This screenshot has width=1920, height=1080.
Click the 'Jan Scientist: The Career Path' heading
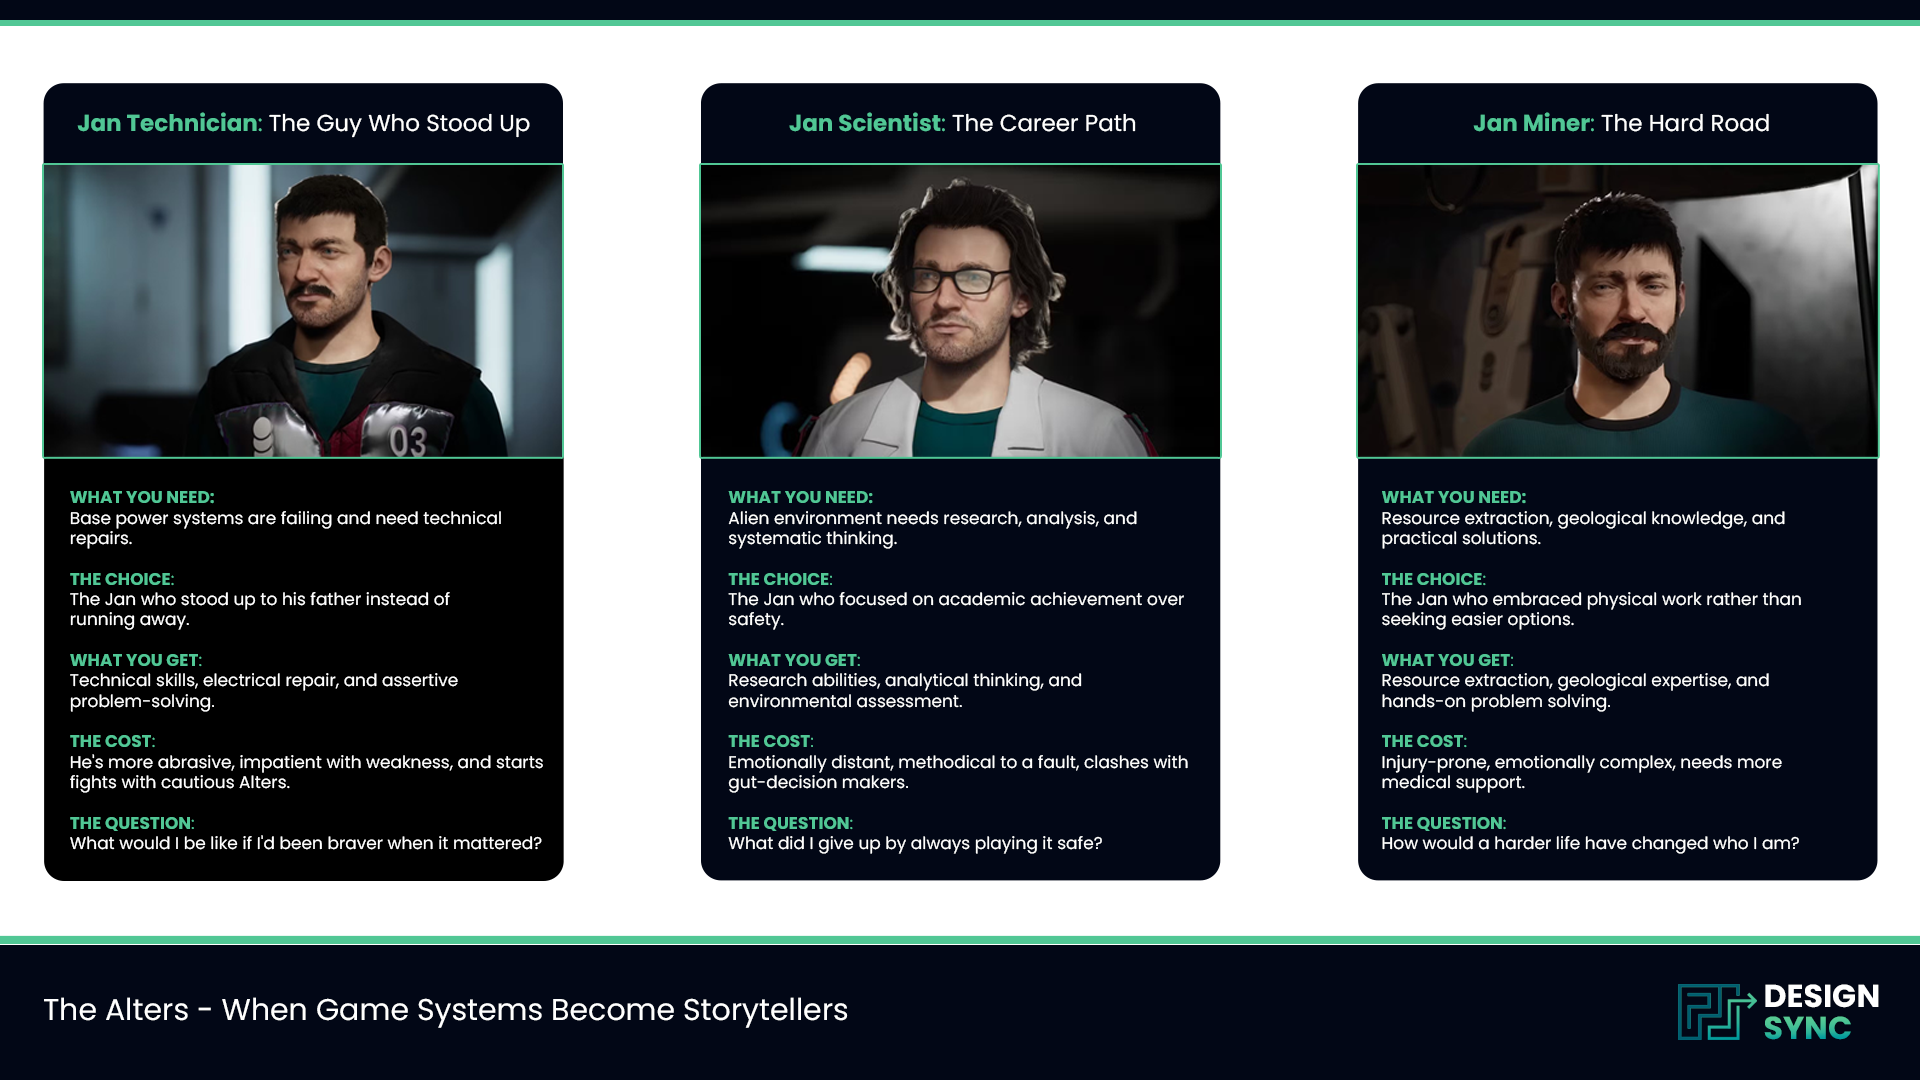pyautogui.click(x=961, y=123)
